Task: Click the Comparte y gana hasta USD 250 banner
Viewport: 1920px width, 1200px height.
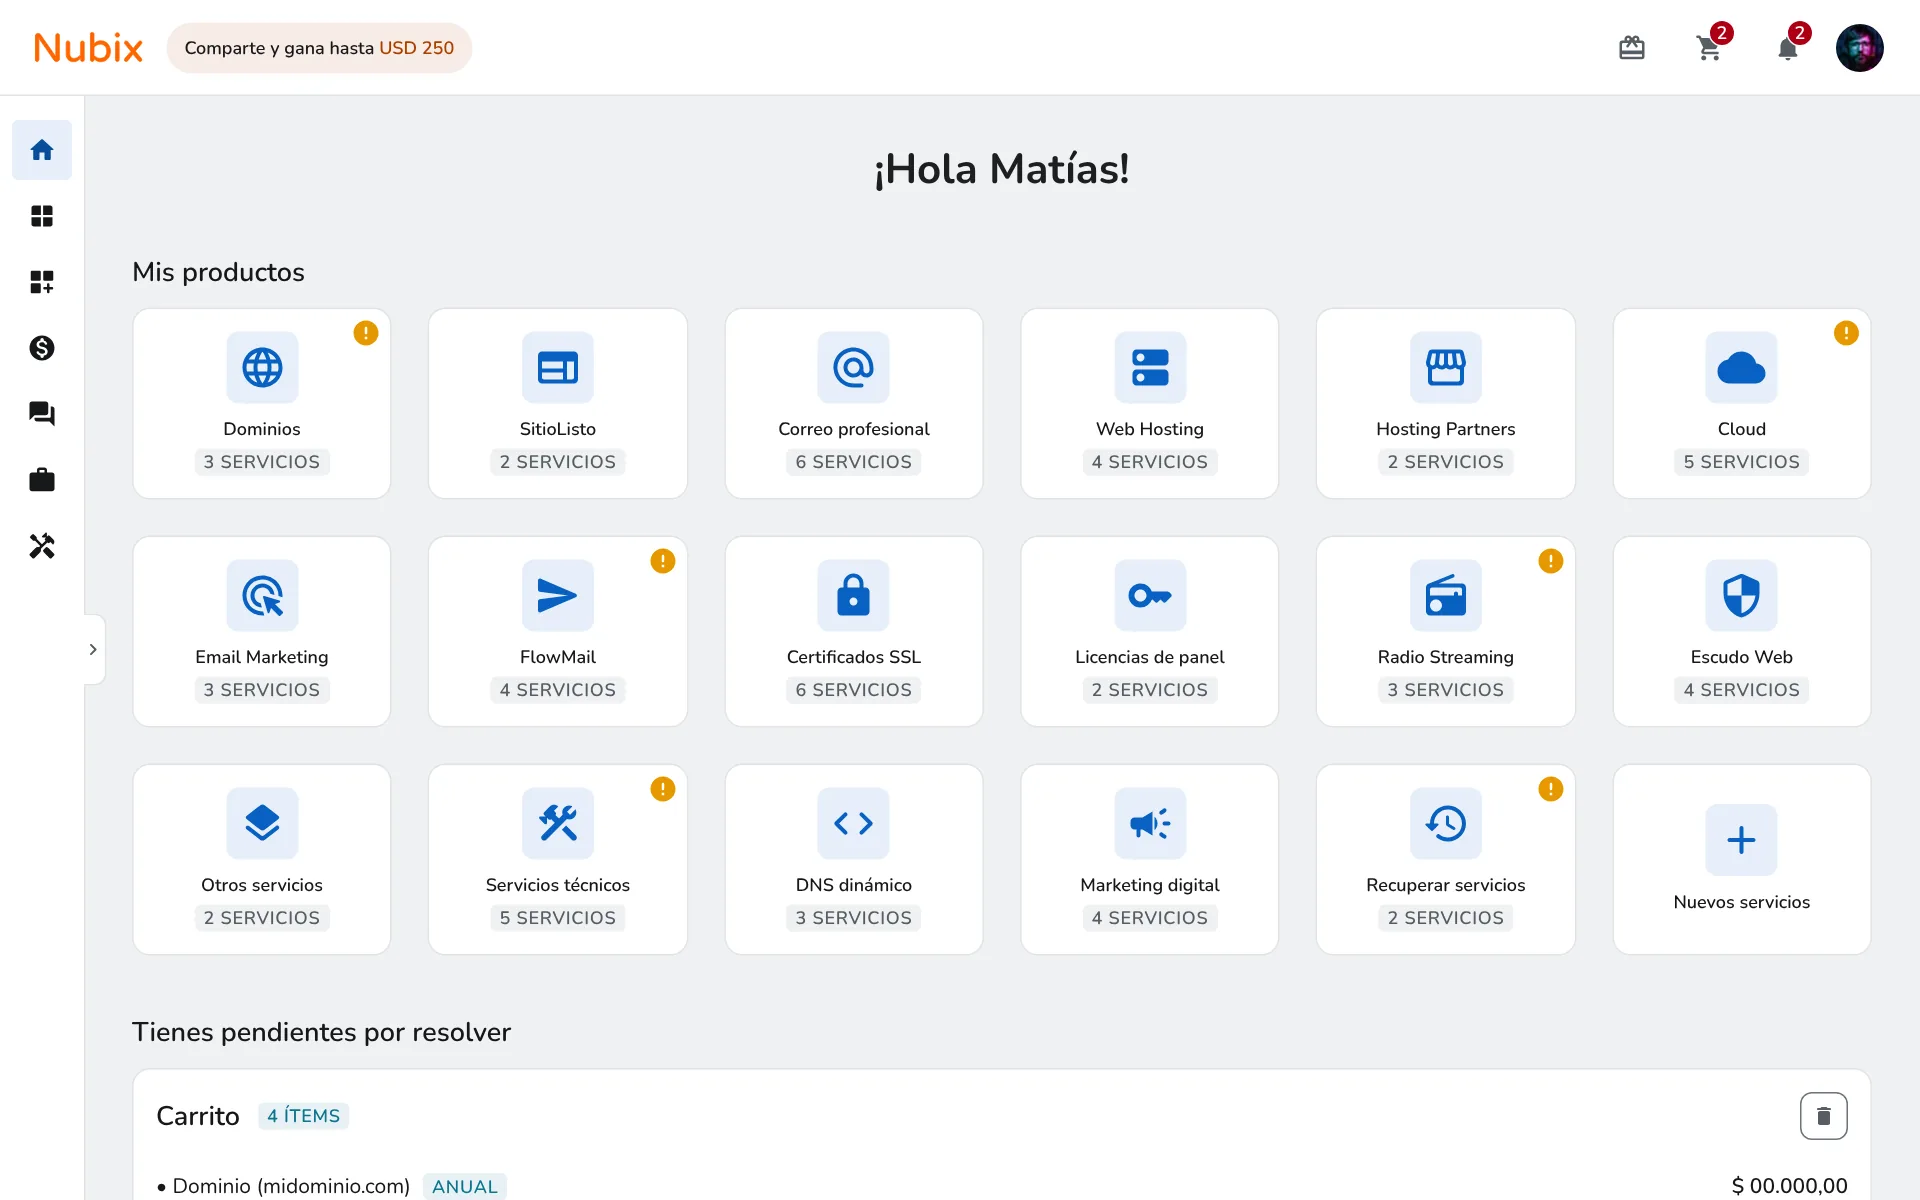Action: point(319,48)
